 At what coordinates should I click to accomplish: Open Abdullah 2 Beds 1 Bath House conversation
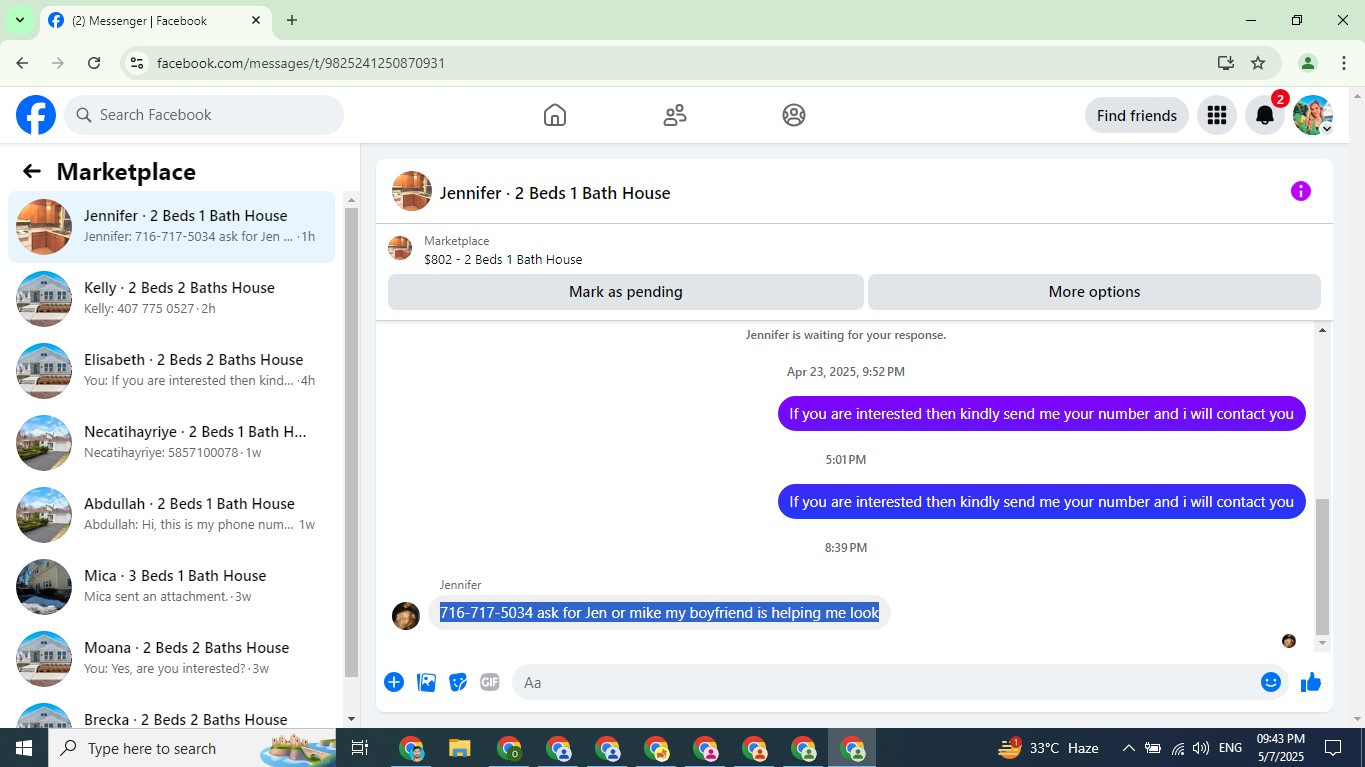171,515
